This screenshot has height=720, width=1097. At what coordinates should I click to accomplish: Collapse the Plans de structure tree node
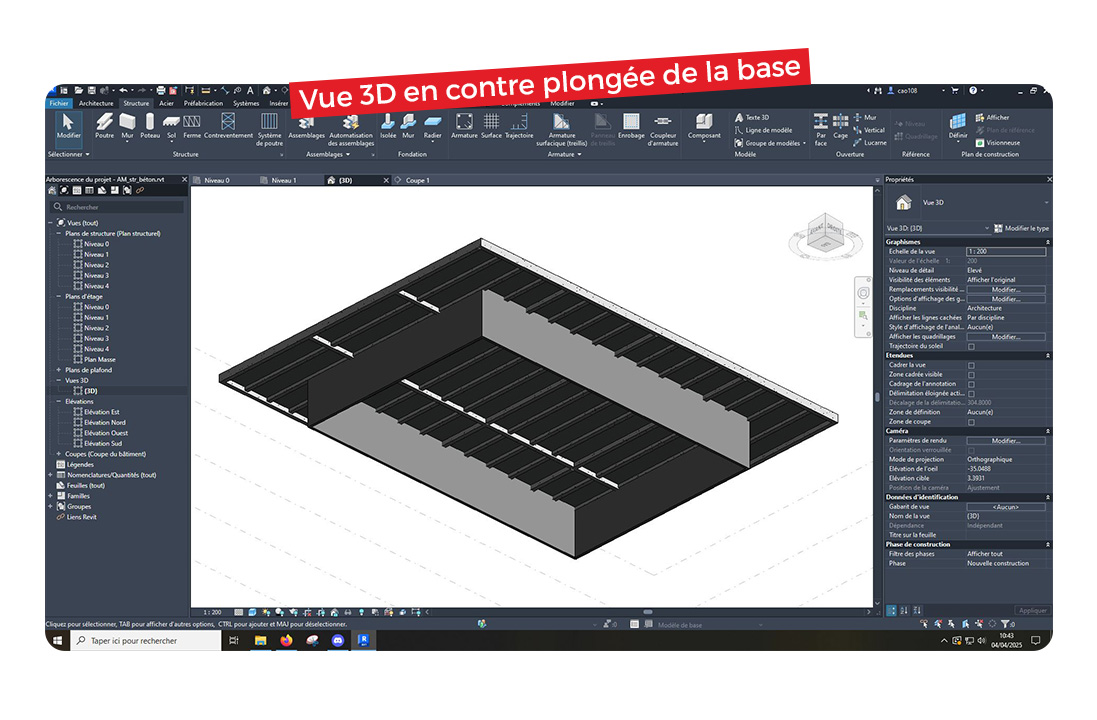point(59,234)
